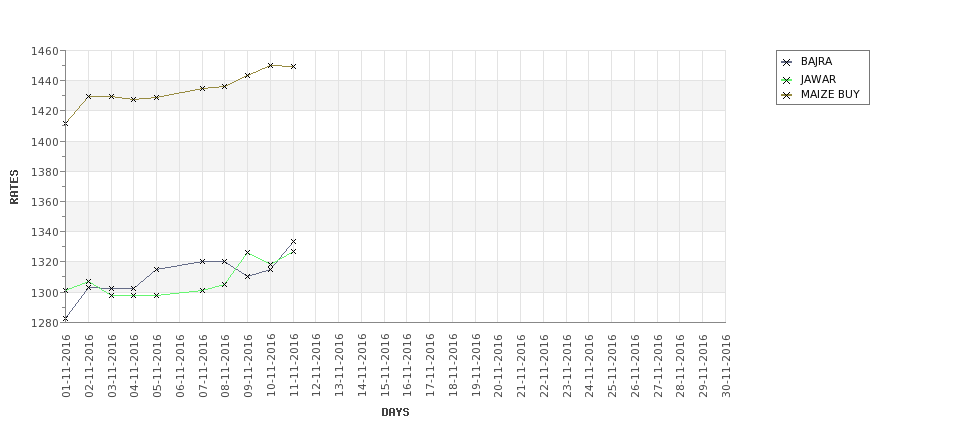Click the 1400 y-axis tick label
This screenshot has width=975, height=429.
pyautogui.click(x=45, y=142)
